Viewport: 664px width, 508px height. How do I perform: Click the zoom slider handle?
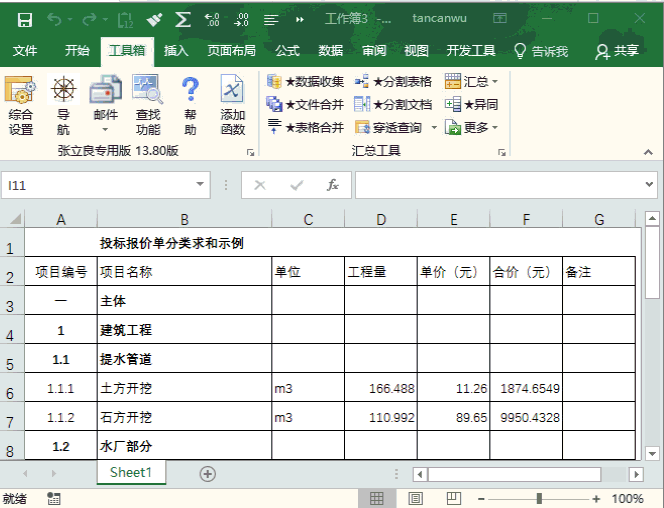pyautogui.click(x=539, y=498)
